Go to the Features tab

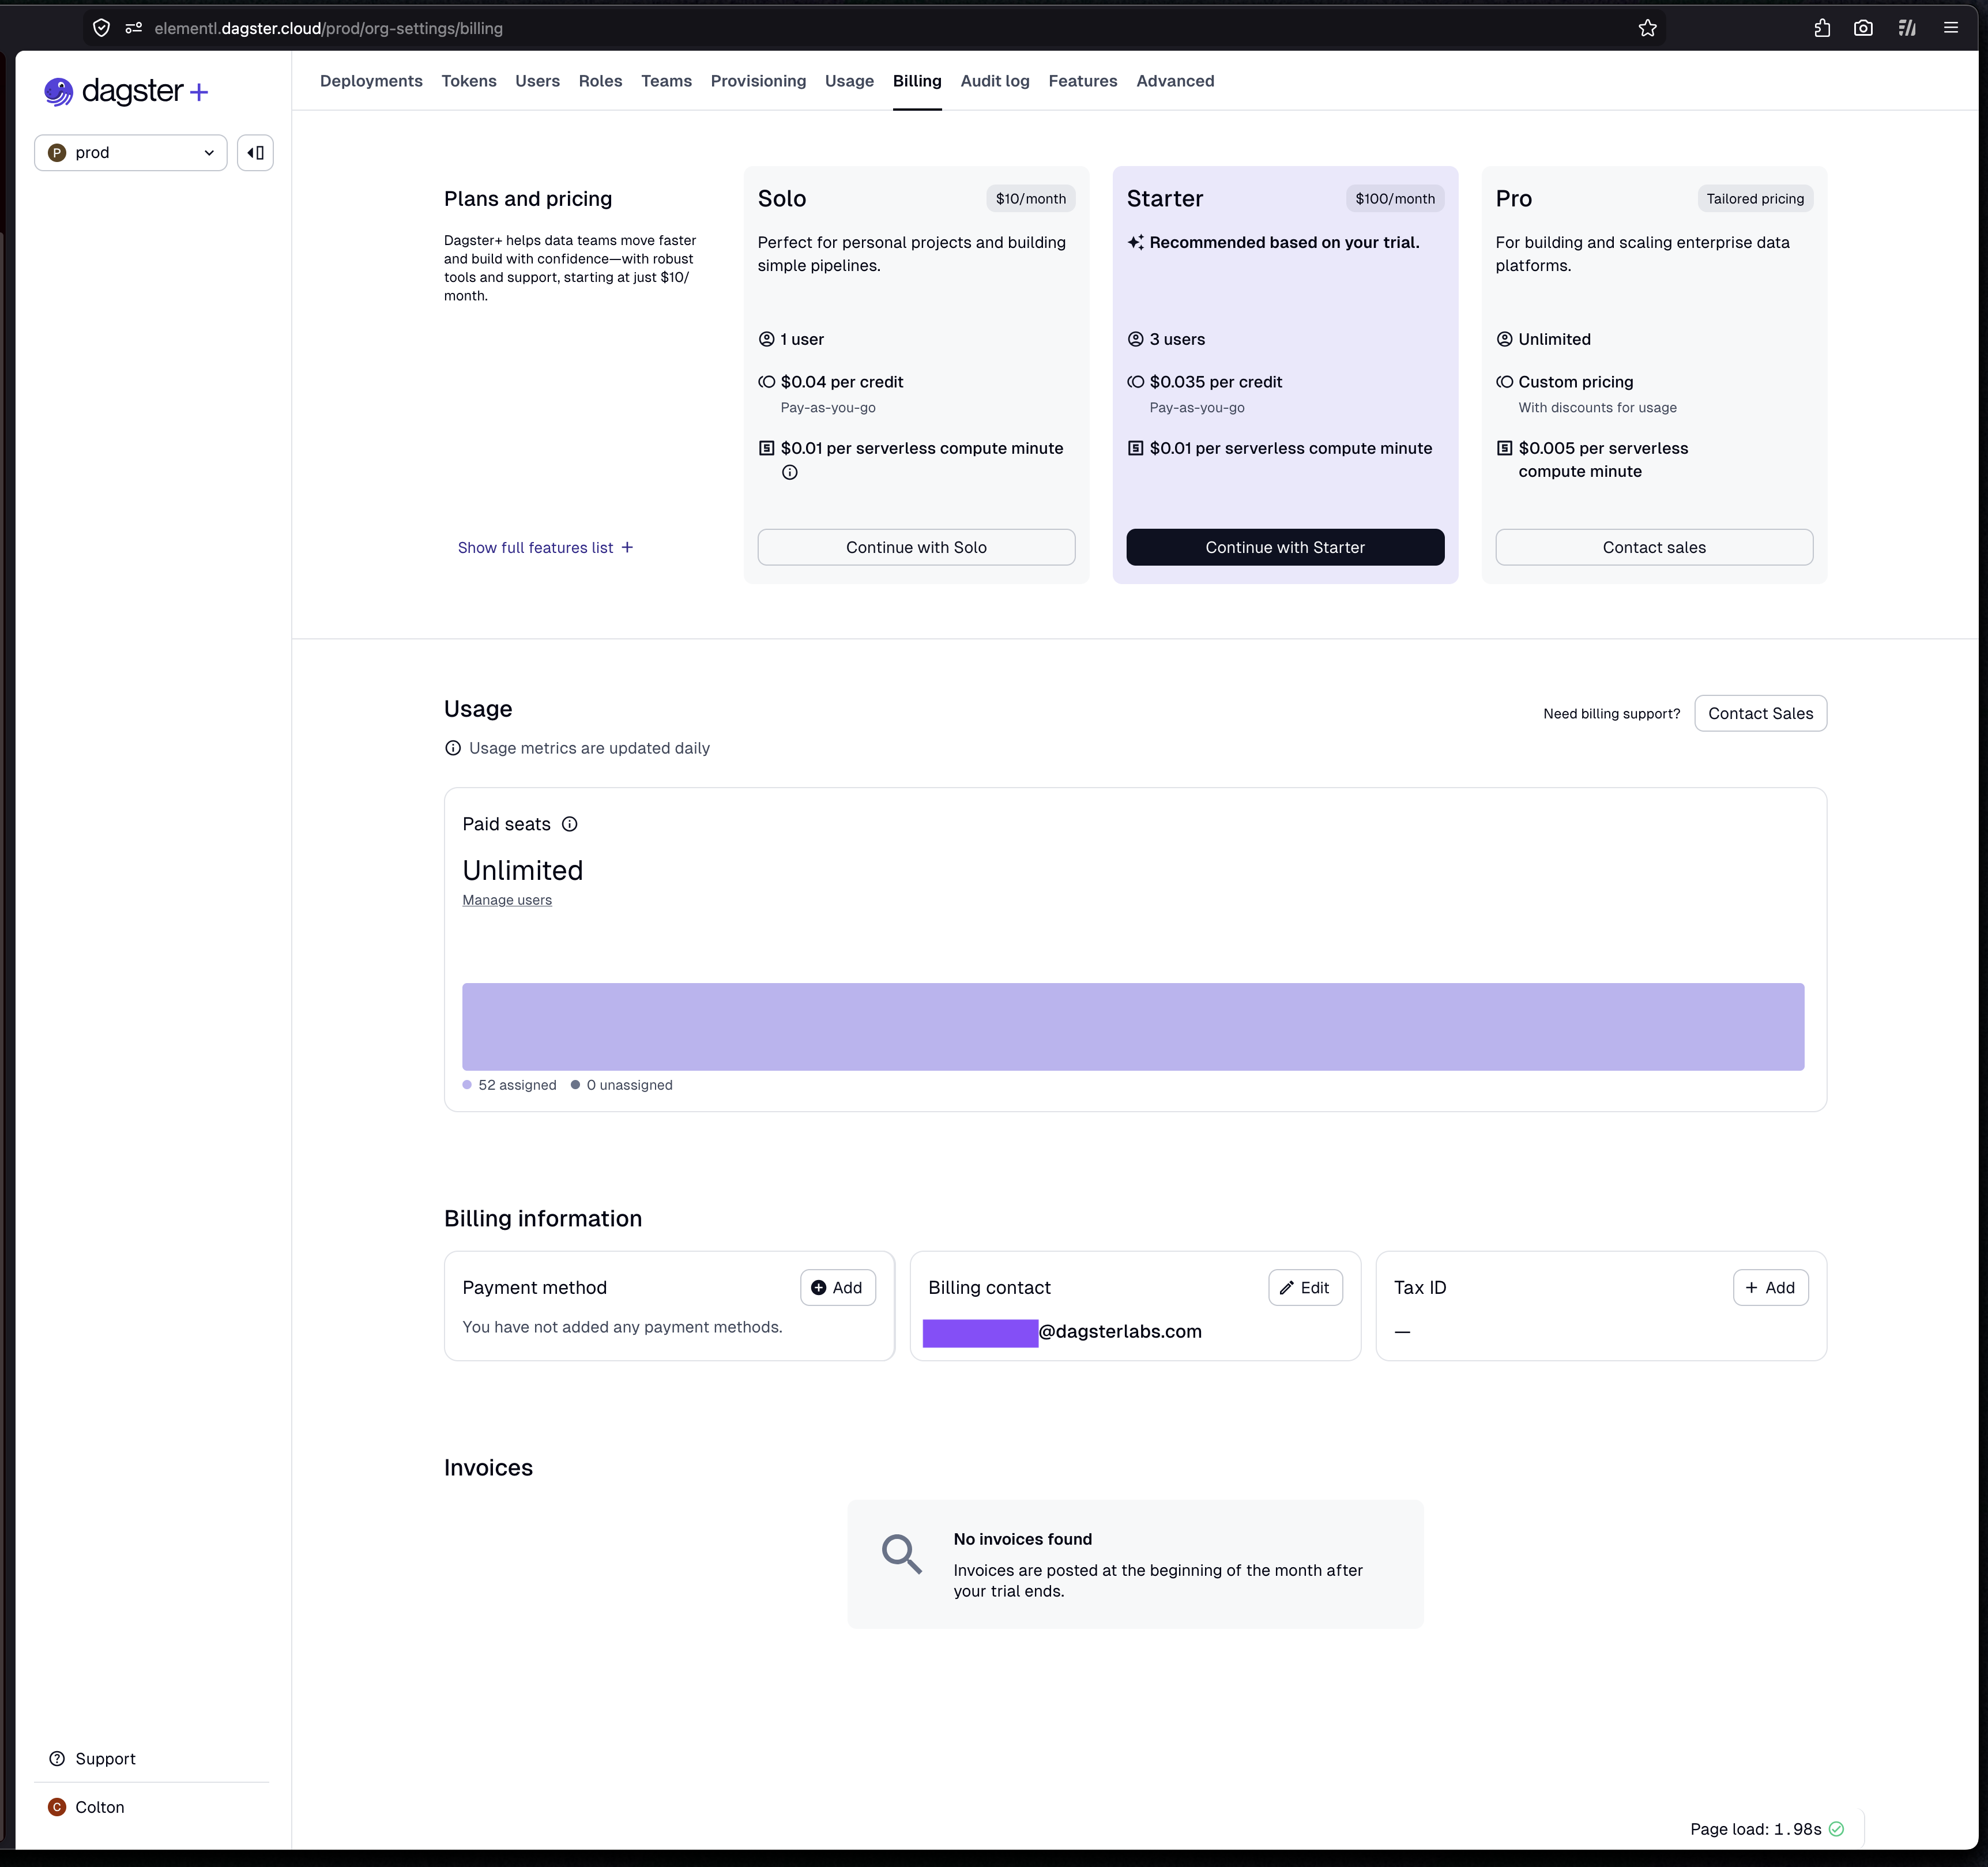pos(1083,81)
